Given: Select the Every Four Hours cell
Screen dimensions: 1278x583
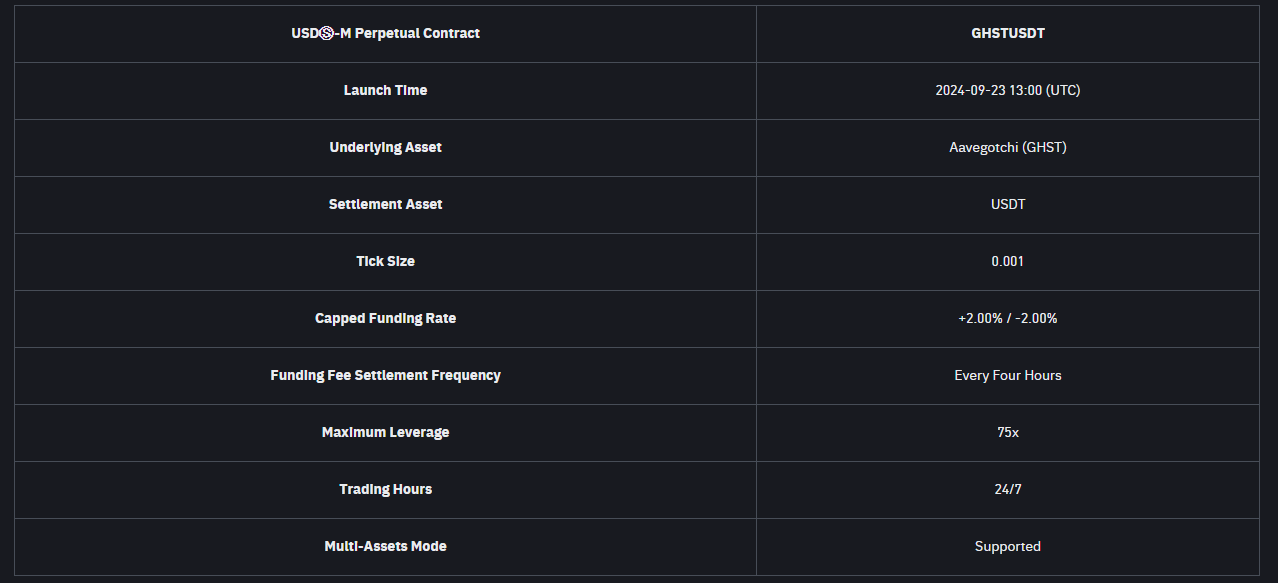Looking at the screenshot, I should [1007, 375].
